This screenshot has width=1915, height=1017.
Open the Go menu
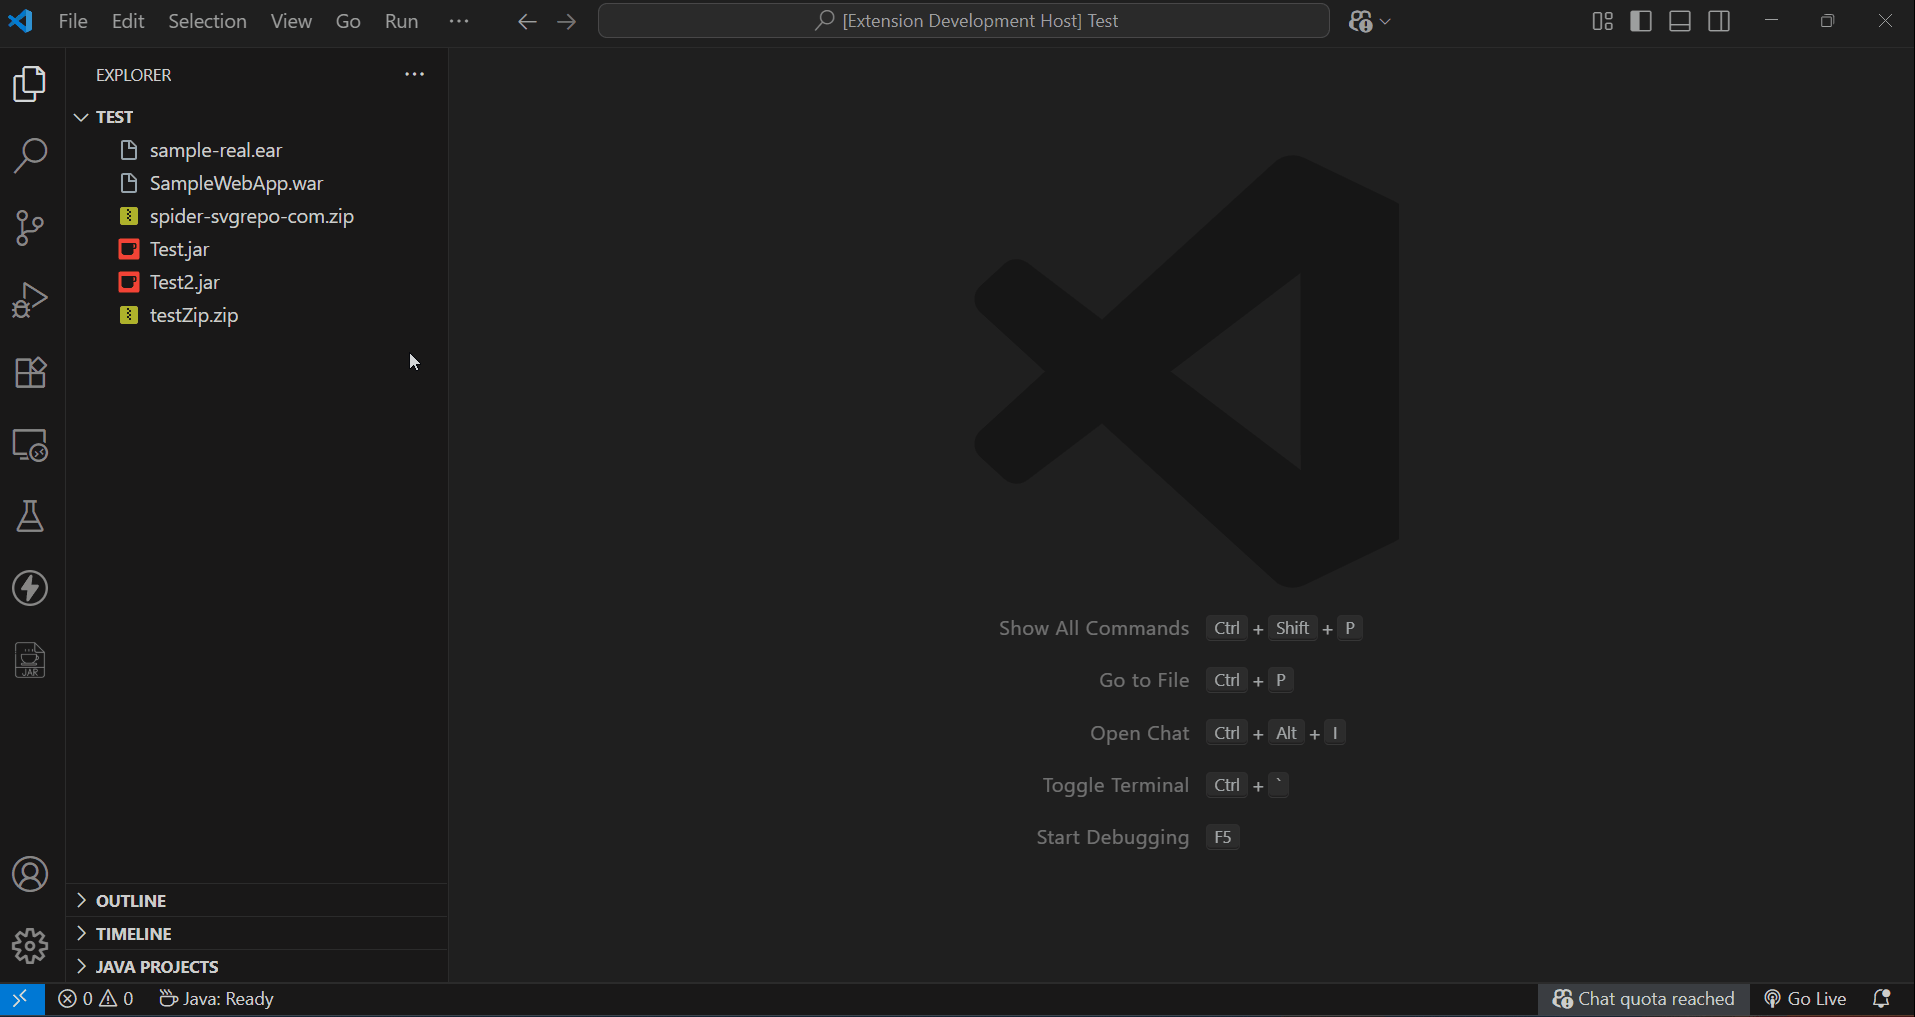tap(348, 21)
